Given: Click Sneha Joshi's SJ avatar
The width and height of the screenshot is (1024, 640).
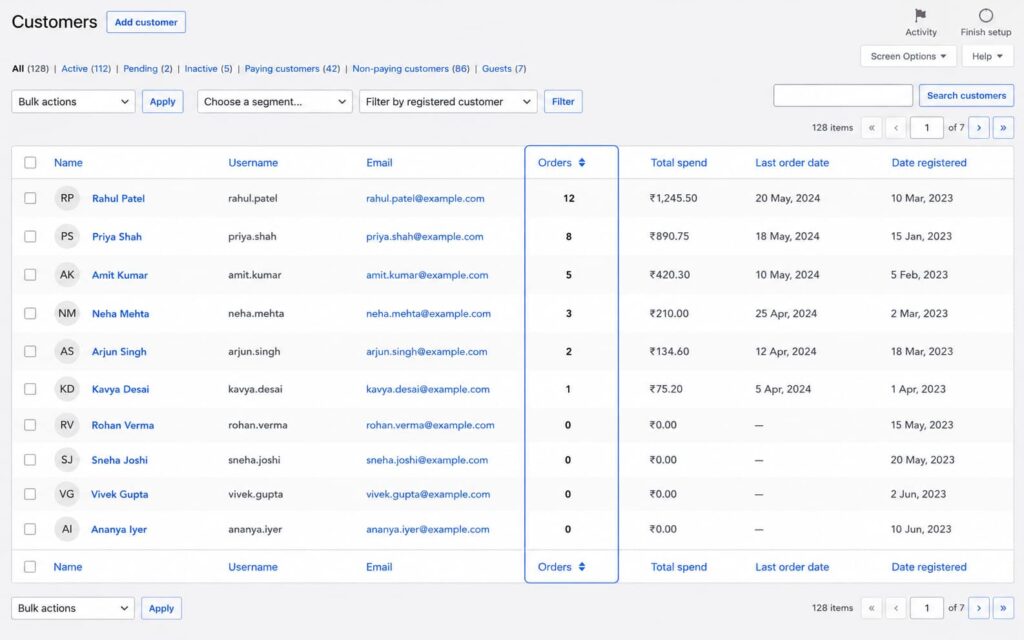Looking at the screenshot, I should pos(67,460).
